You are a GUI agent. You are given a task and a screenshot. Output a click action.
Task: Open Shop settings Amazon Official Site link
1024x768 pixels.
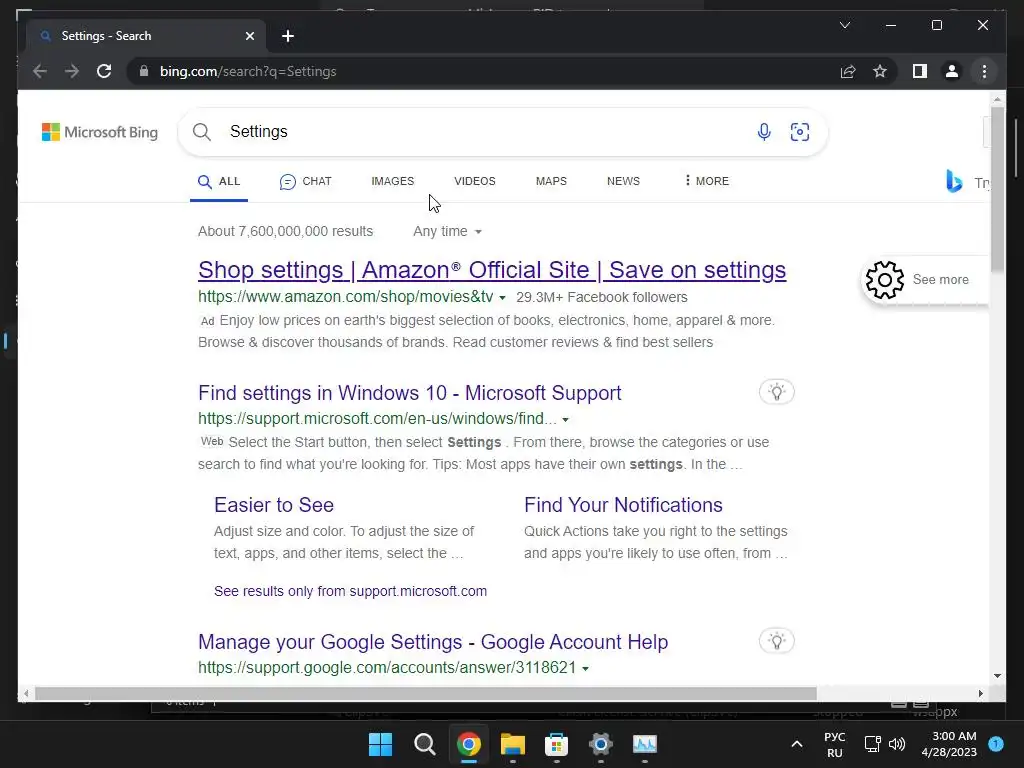492,270
